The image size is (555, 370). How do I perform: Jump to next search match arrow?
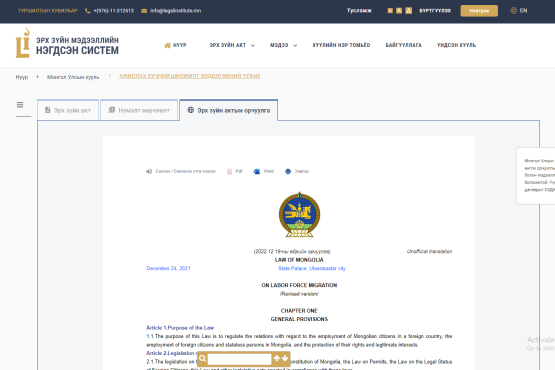[285, 358]
